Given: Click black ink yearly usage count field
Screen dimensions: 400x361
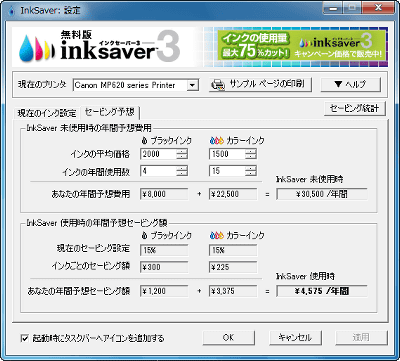Looking at the screenshot, I should pyautogui.click(x=158, y=171).
